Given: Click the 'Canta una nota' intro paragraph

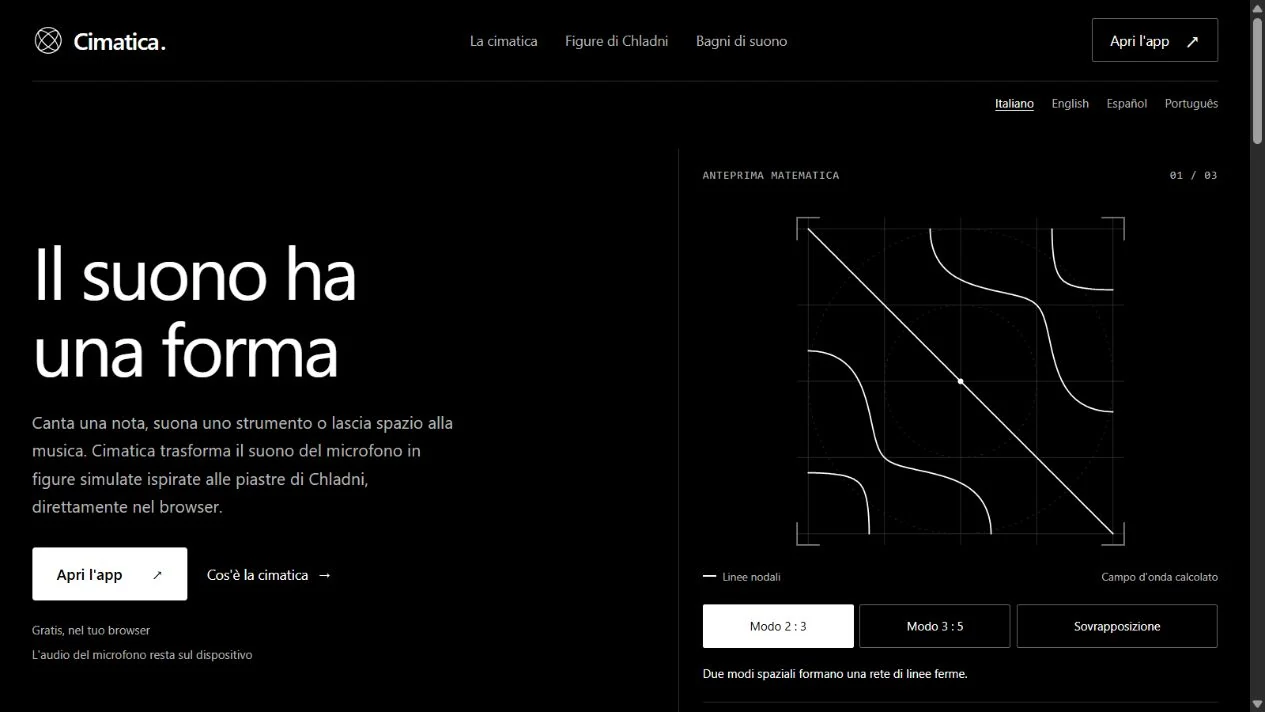Looking at the screenshot, I should 243,465.
